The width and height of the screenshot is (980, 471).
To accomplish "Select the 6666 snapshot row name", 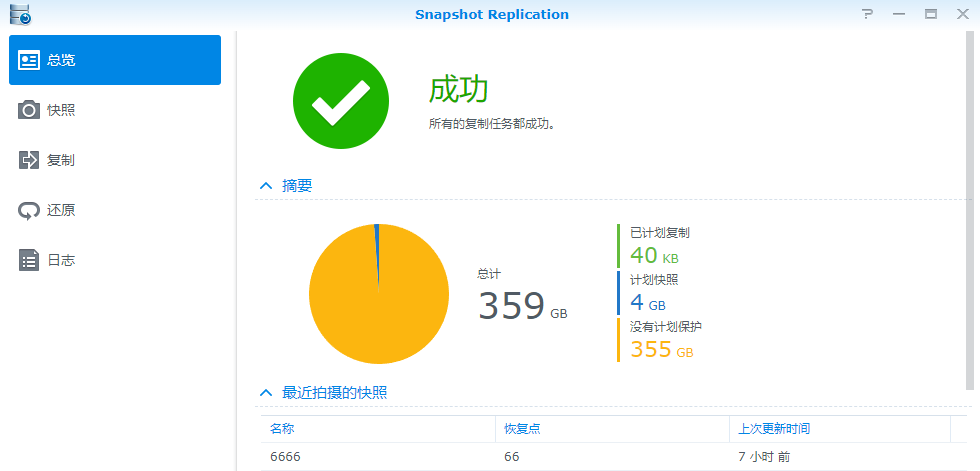I will click(285, 457).
